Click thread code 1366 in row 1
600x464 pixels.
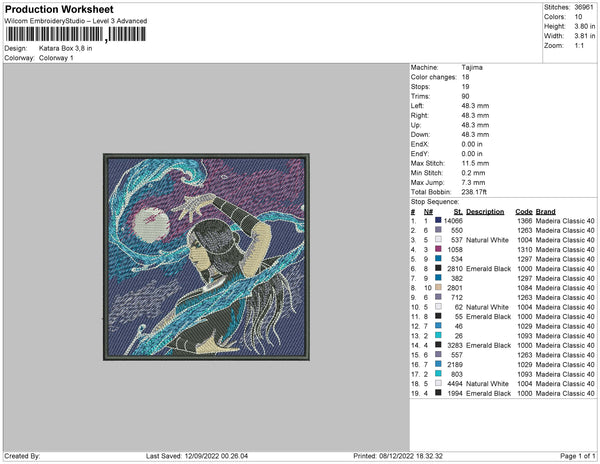[525, 221]
